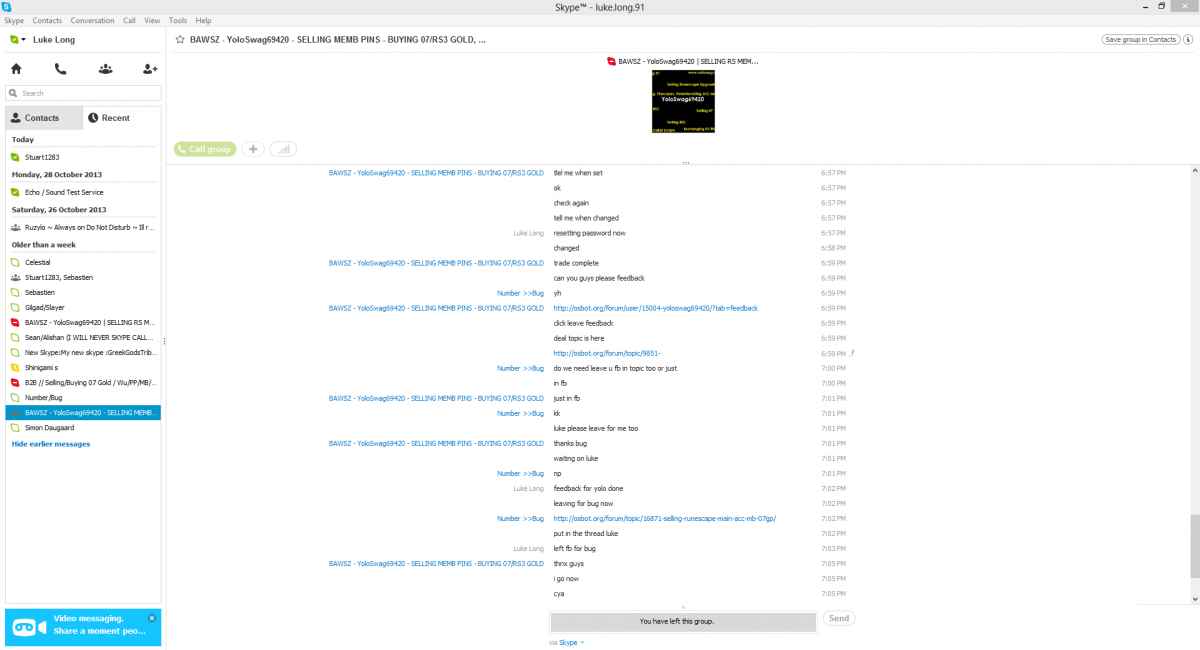Toggle the favorite star for this group

pyautogui.click(x=180, y=40)
